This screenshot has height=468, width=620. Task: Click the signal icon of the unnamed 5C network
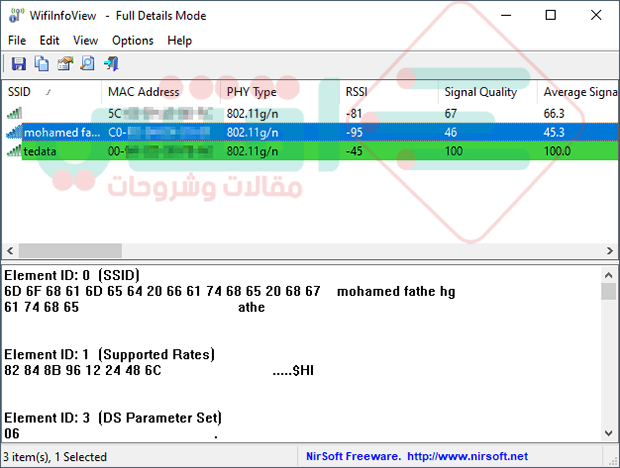pos(15,113)
